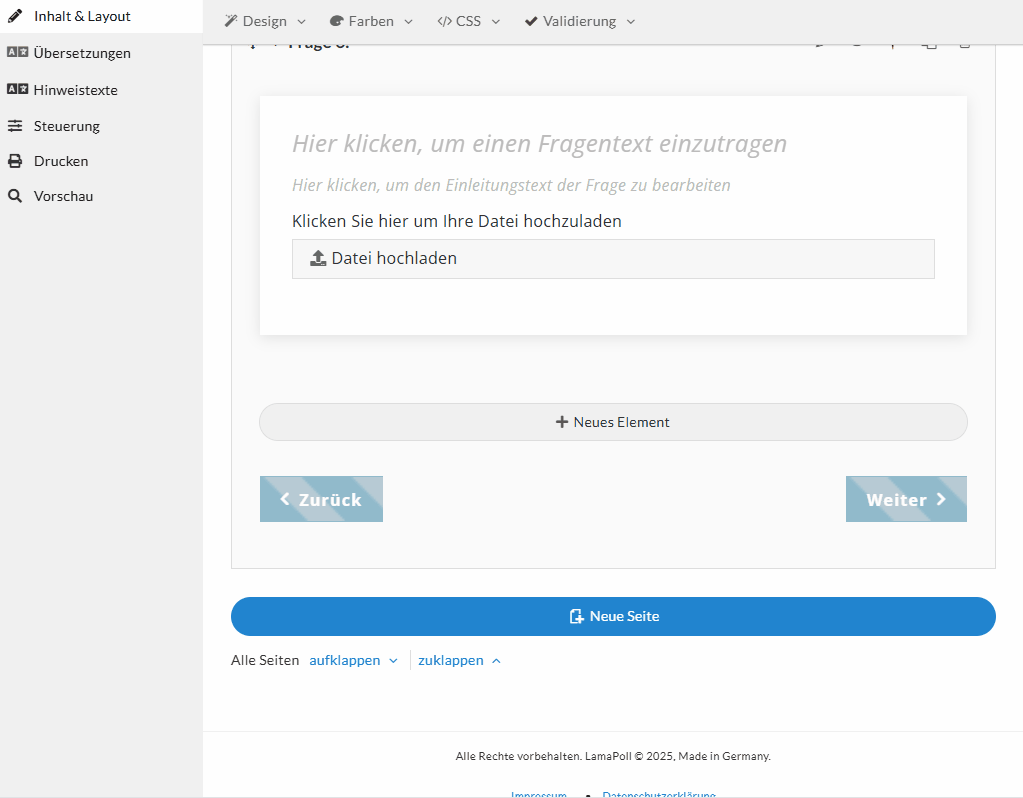Click the sliders icon next to Steuerung
Viewport: 1023px width, 798px height.
15,126
